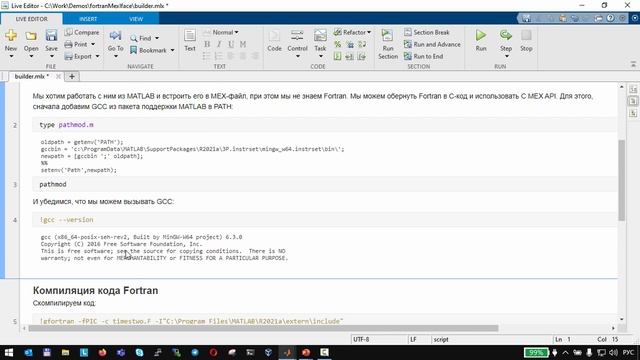This screenshot has width=640, height=360.
Task: Click the quick access save icon
Action: [x=526, y=18]
